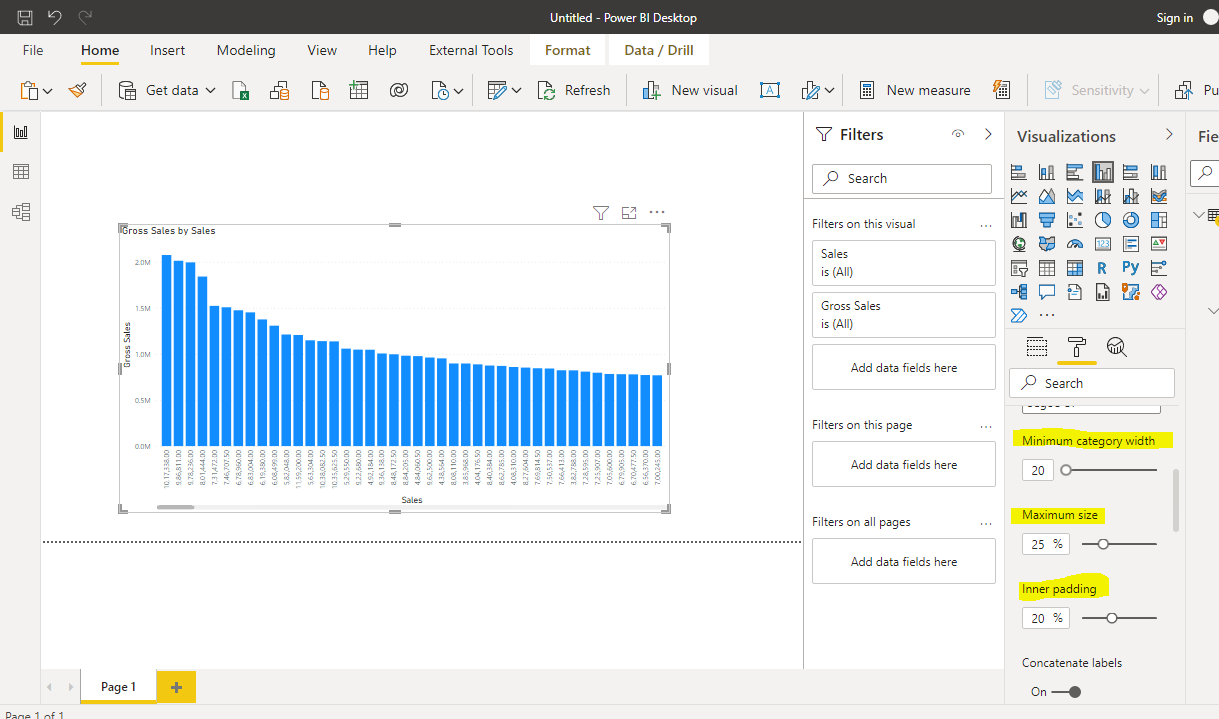
Task: Enter Focus mode on the chart
Action: [629, 212]
